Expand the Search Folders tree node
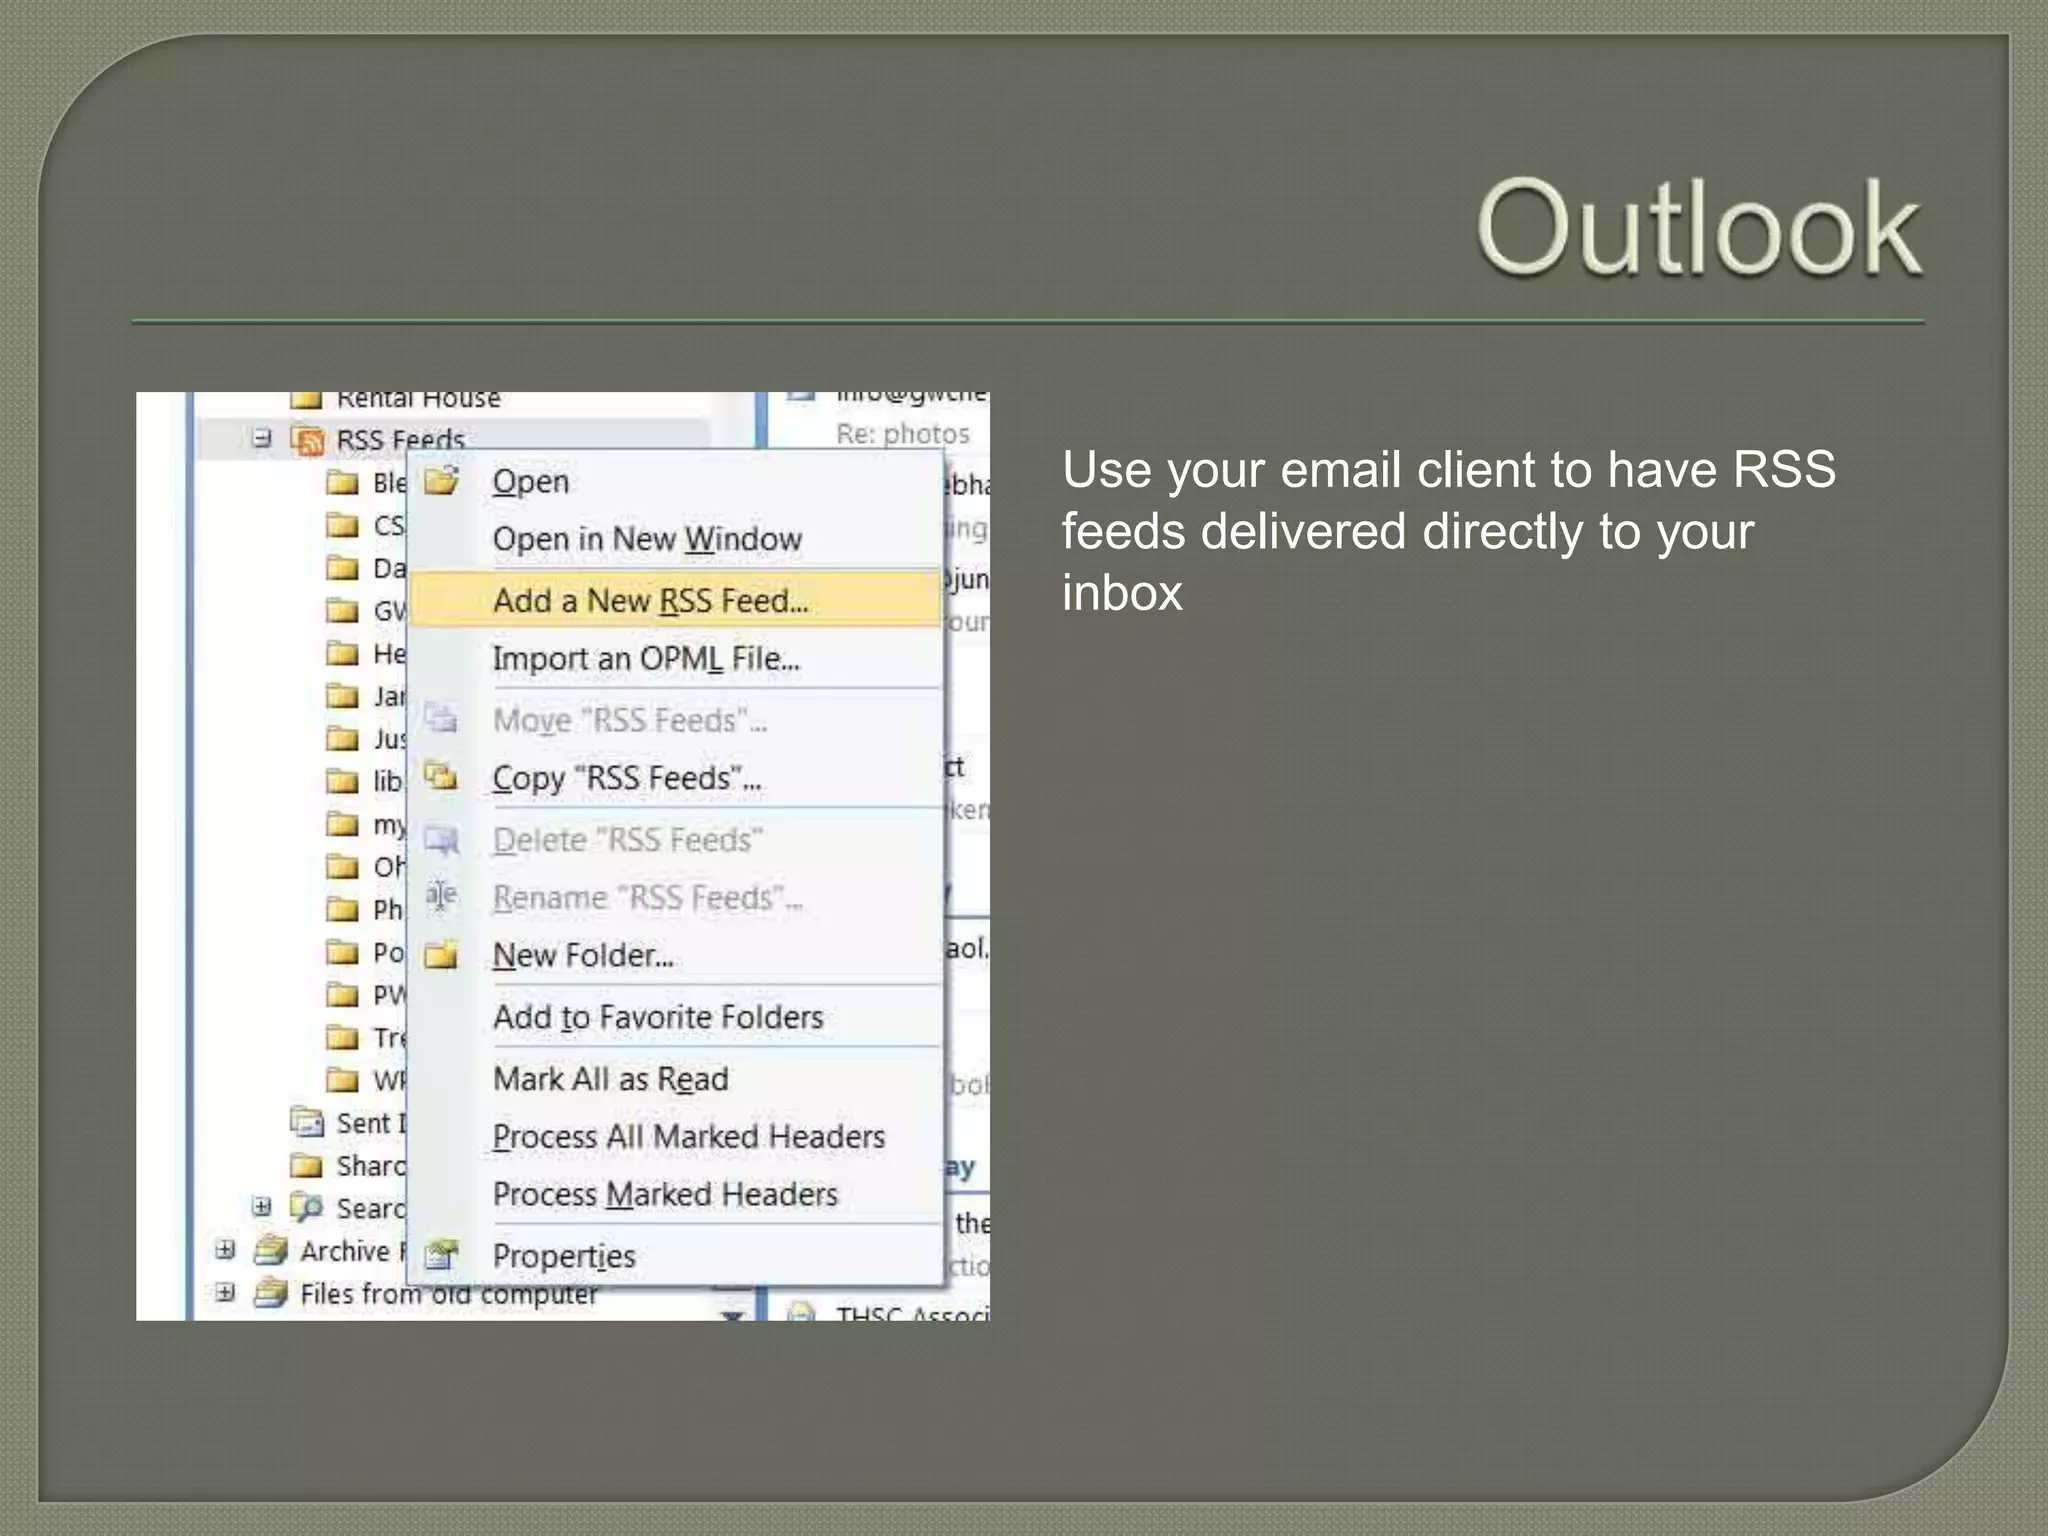Screen dimensions: 2048x1536 [262, 1206]
